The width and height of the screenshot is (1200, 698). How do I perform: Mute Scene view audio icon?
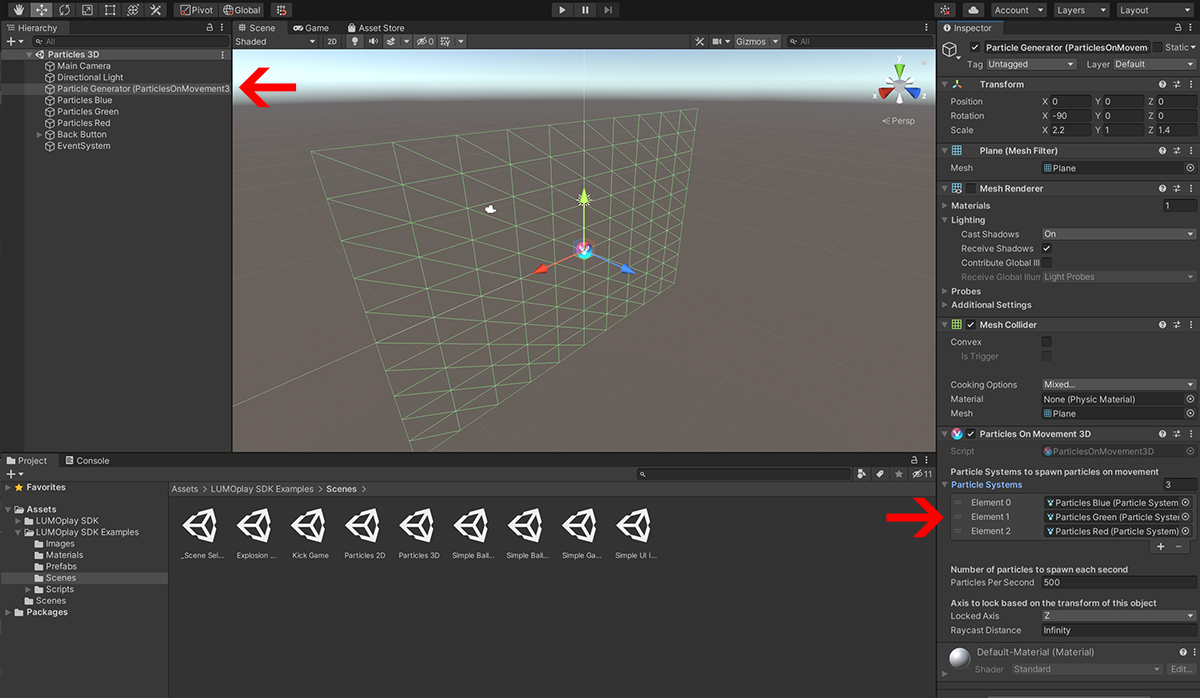374,41
